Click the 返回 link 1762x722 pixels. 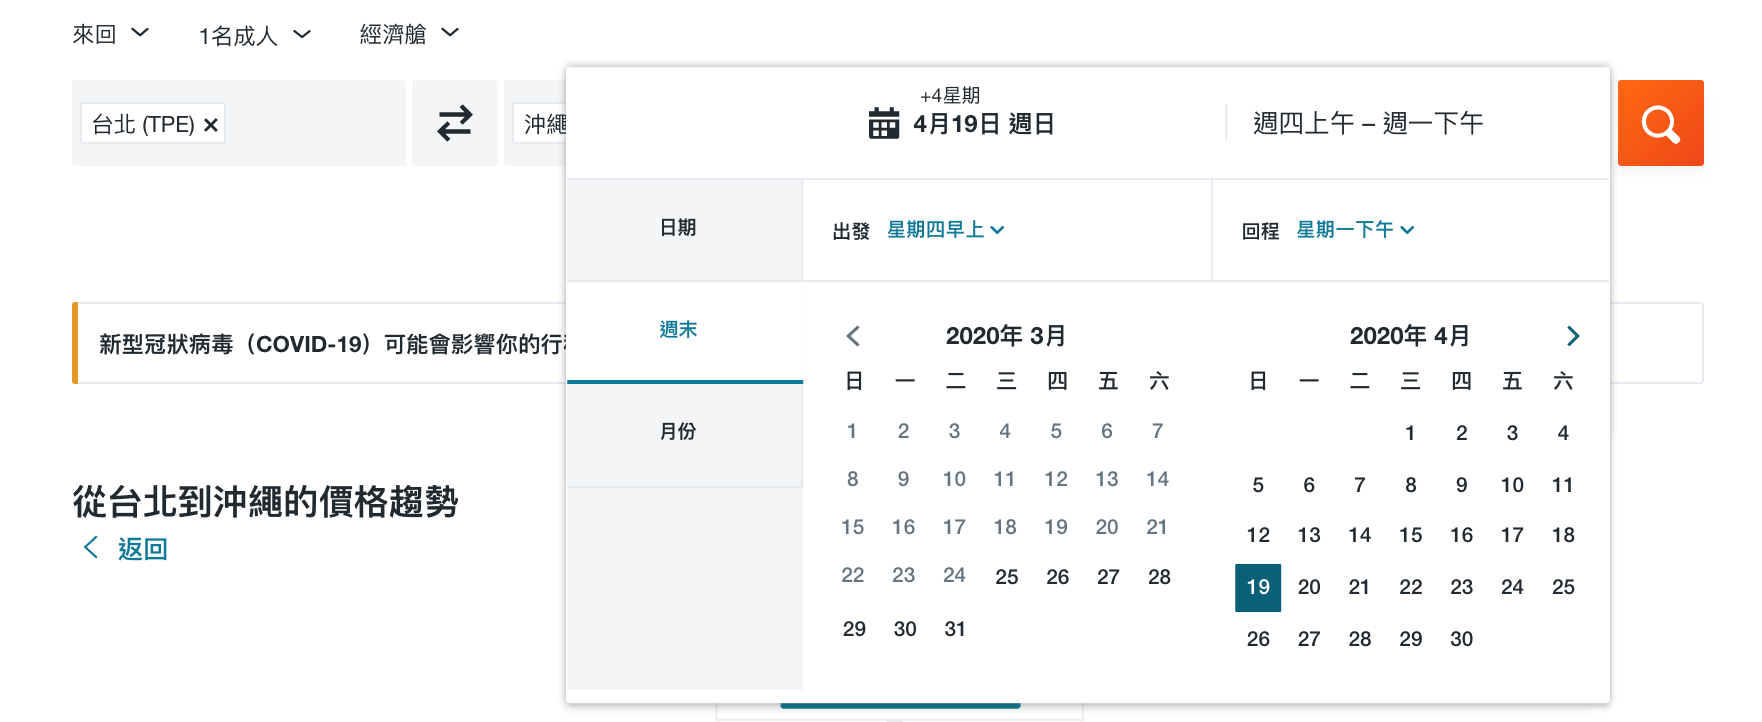tap(142, 549)
